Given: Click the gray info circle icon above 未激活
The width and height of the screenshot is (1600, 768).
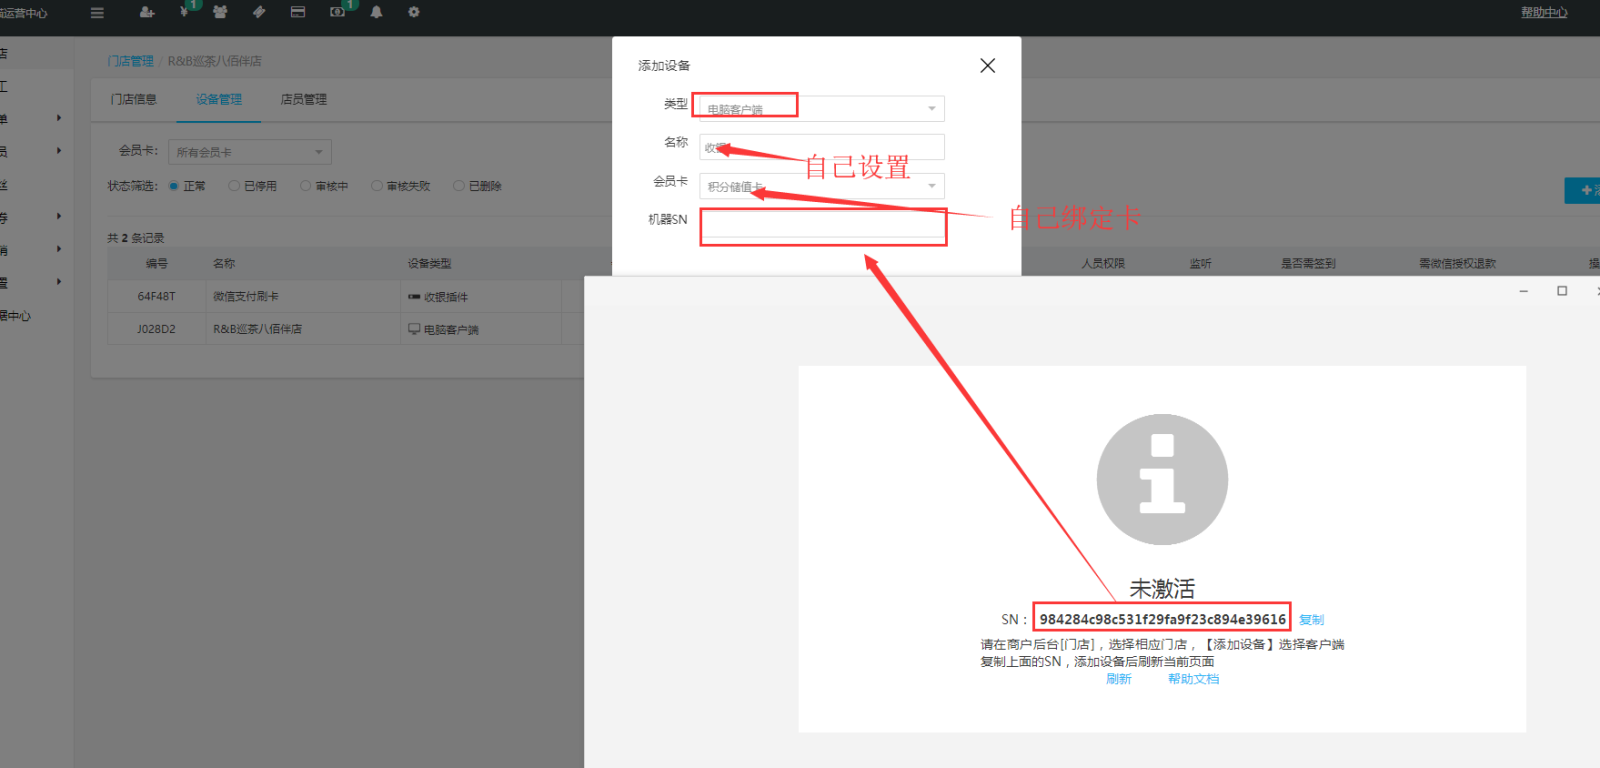Looking at the screenshot, I should (x=1162, y=480).
